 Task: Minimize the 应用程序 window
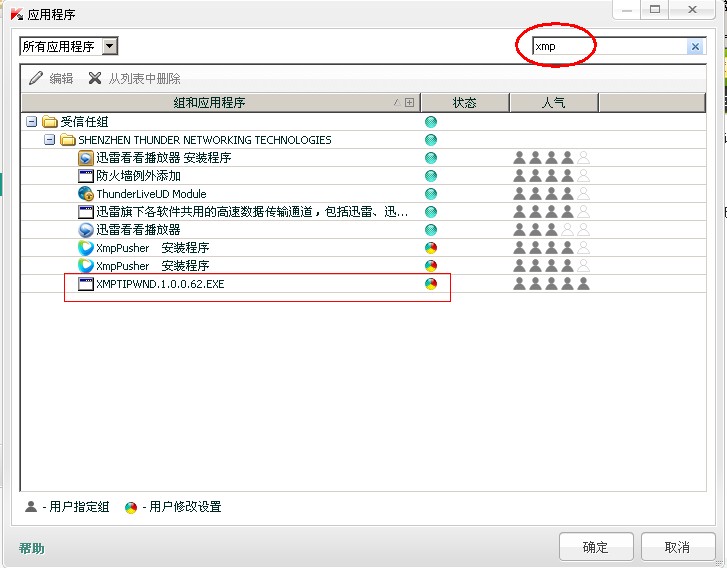pyautogui.click(x=627, y=10)
